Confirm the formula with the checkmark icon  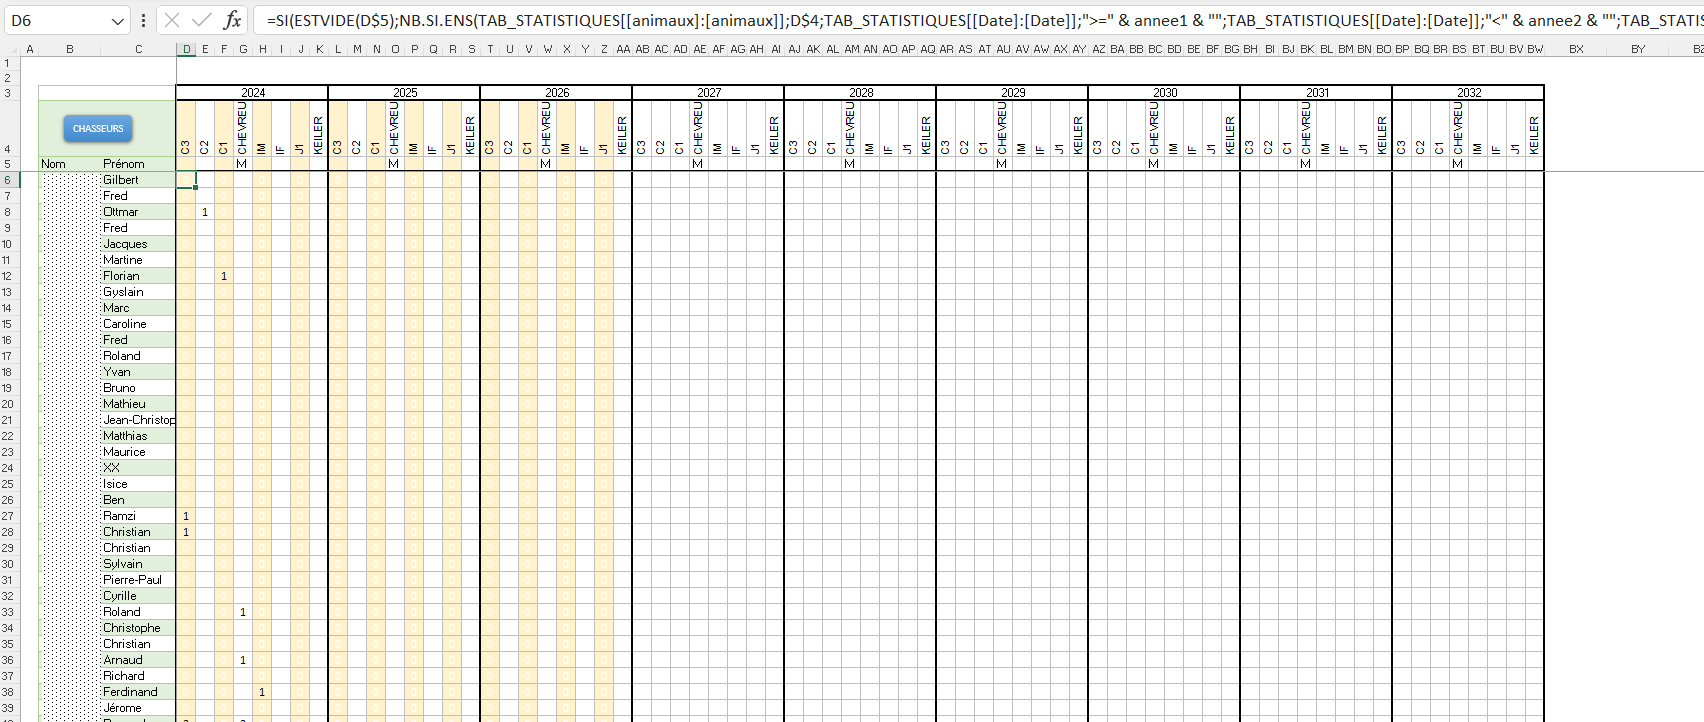[202, 20]
